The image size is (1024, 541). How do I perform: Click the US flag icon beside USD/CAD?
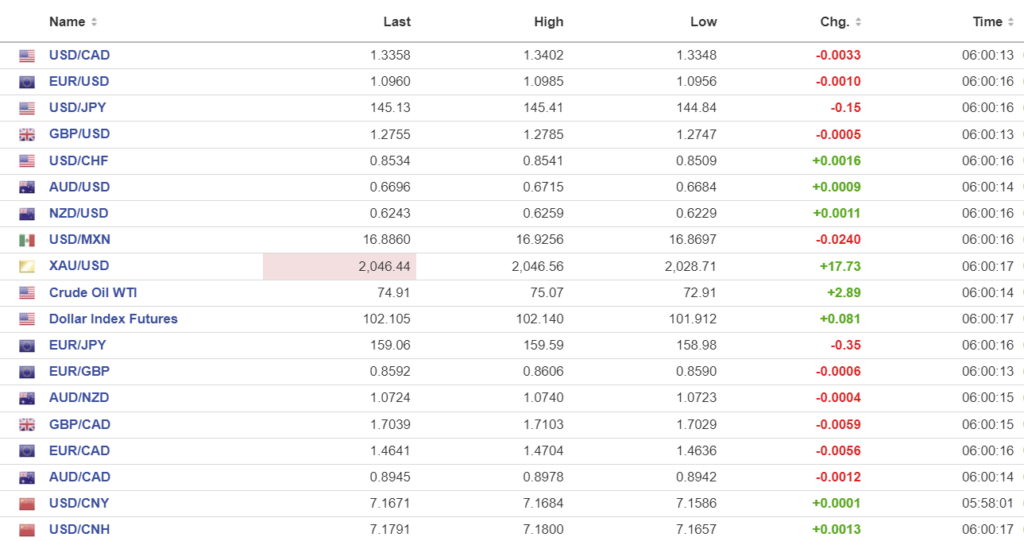click(27, 56)
